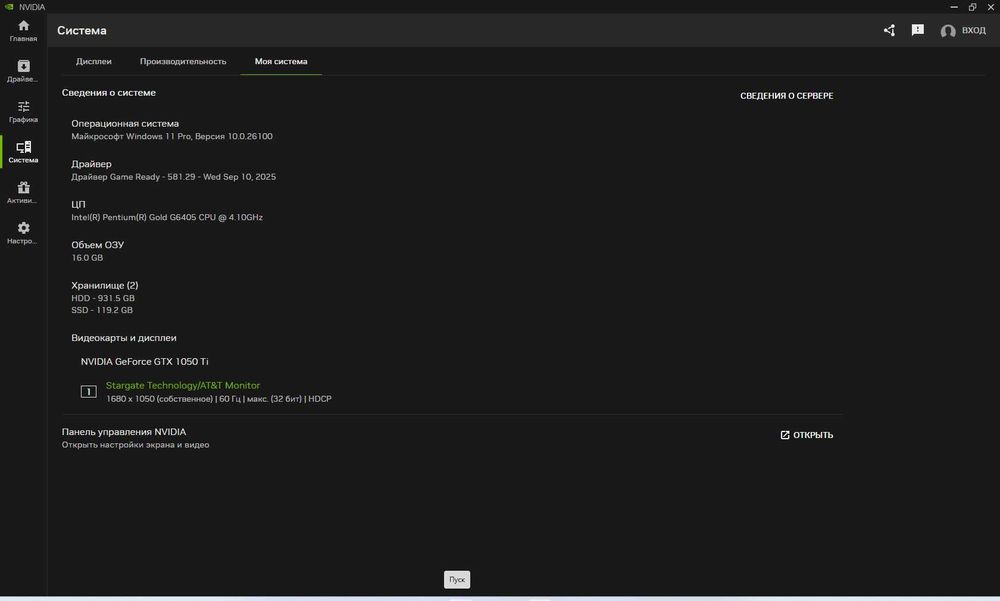Click the Хранилище (2) label
Viewport: 1000px width, 601px height.
[105, 285]
